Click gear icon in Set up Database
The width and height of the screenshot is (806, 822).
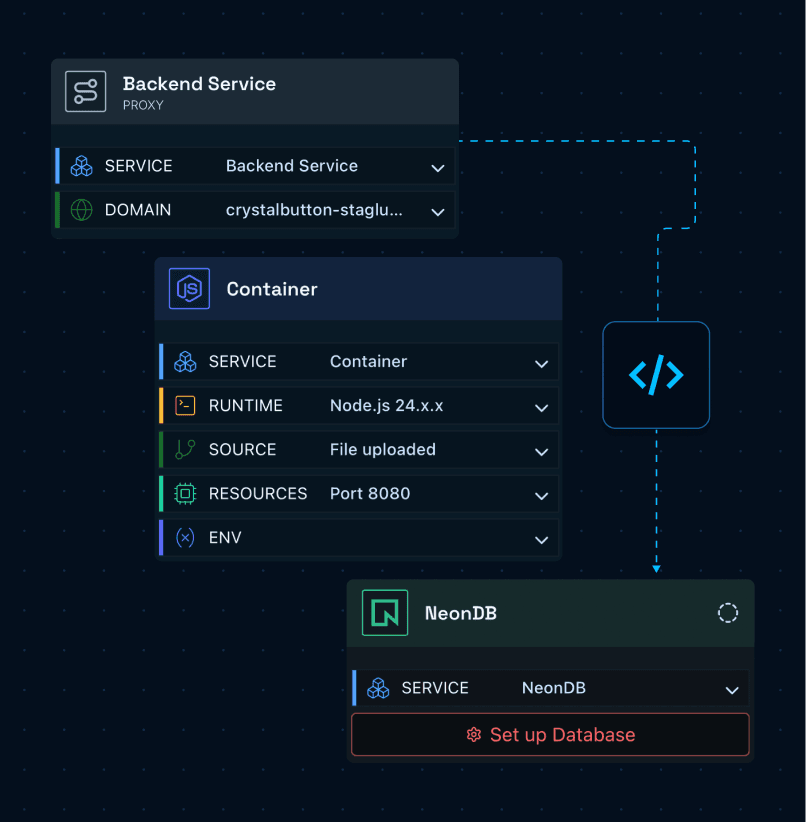tap(474, 735)
